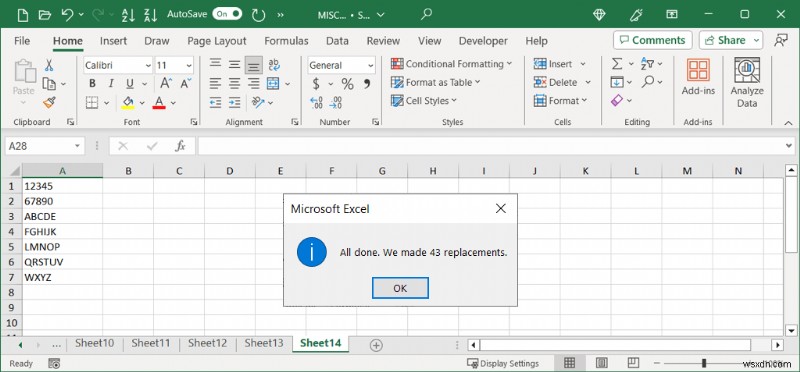The width and height of the screenshot is (800, 372).
Task: Select cell A3 containing ABCDE
Action: (62, 216)
